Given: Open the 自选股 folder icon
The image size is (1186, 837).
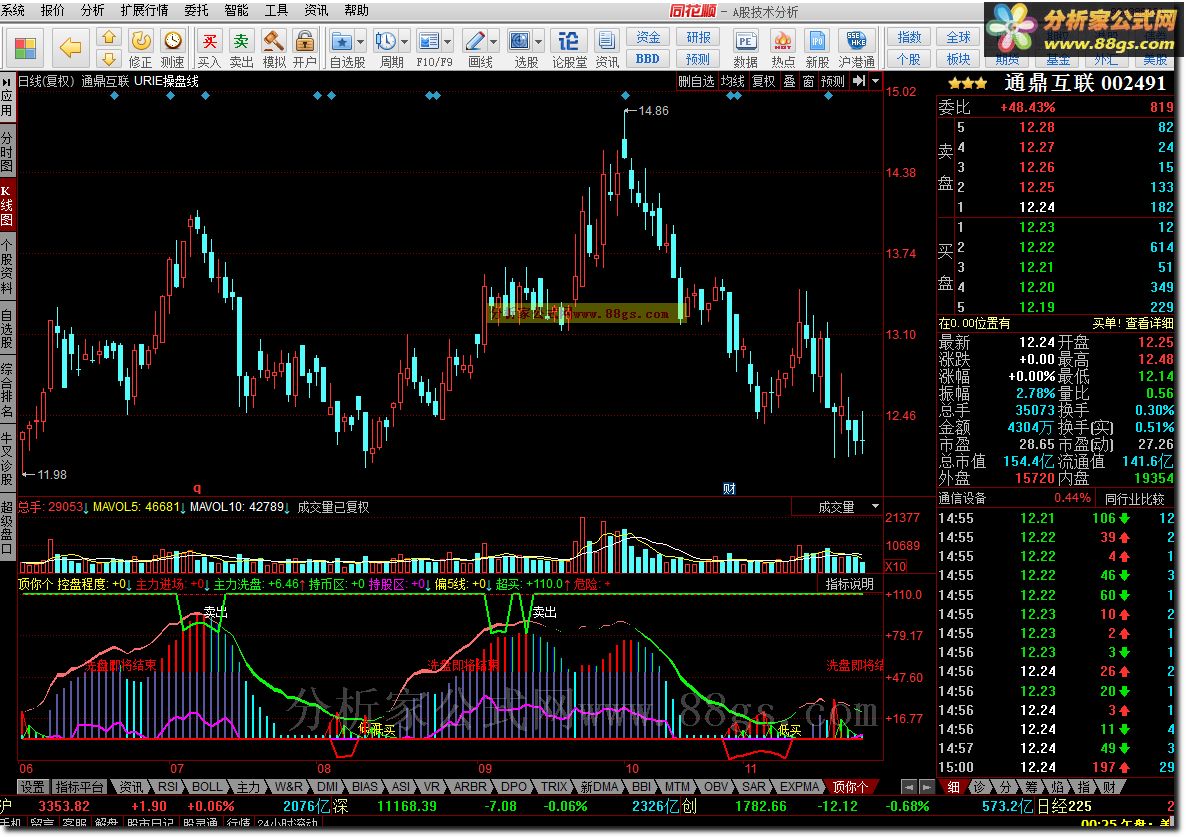Looking at the screenshot, I should coord(342,41).
